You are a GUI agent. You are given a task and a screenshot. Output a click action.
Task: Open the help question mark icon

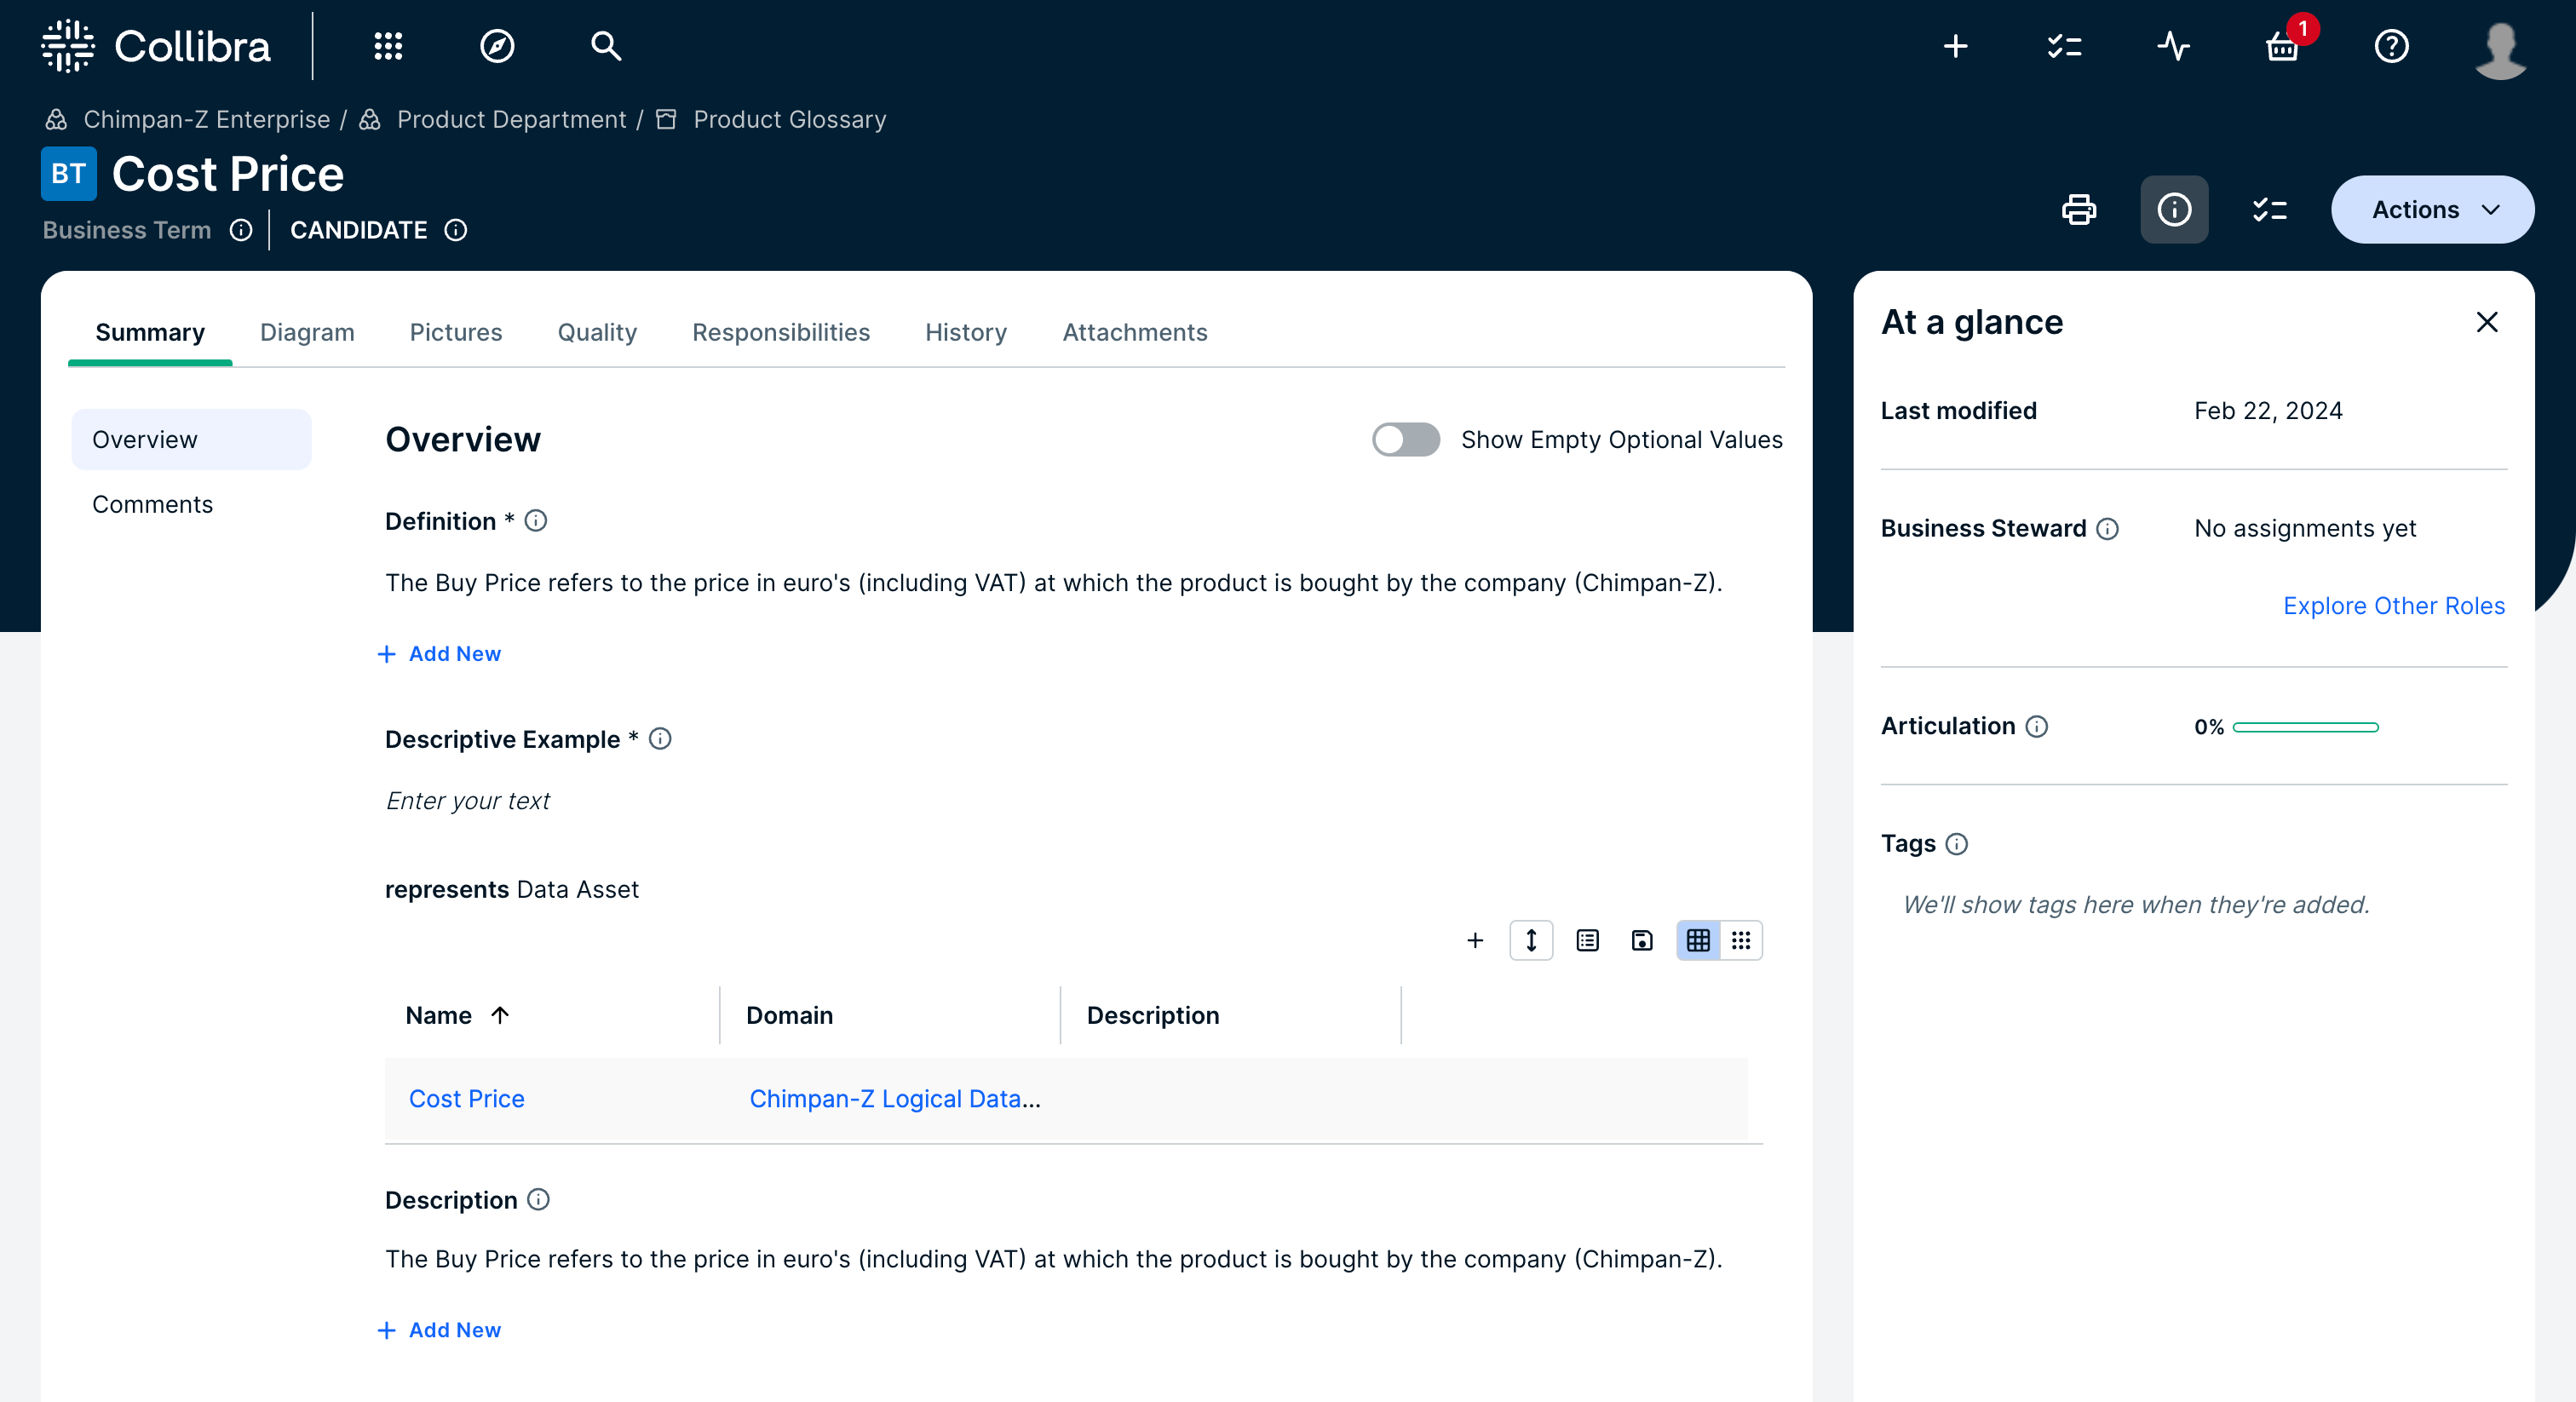pos(2392,46)
